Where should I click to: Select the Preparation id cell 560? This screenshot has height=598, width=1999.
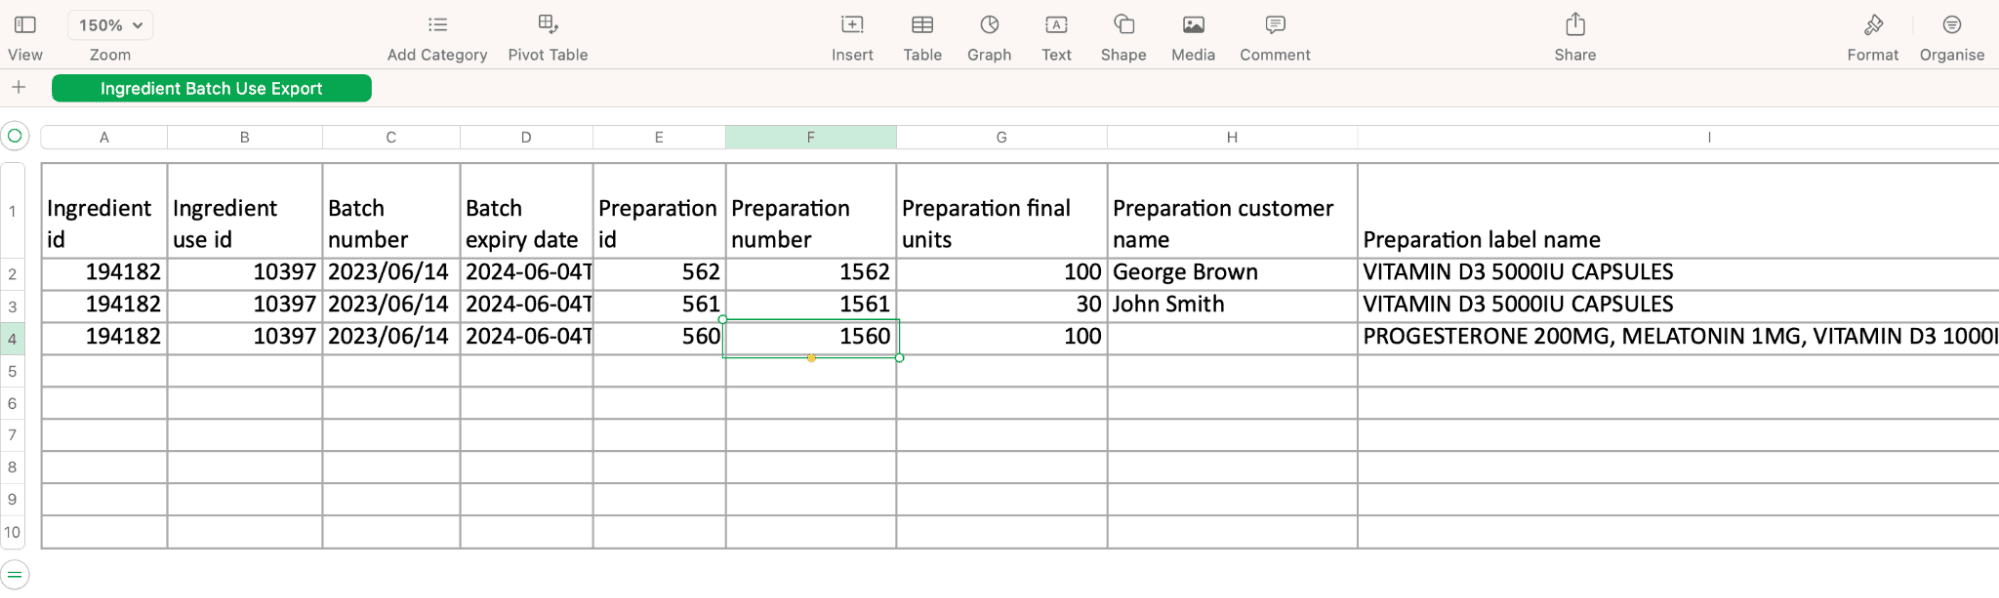point(659,338)
